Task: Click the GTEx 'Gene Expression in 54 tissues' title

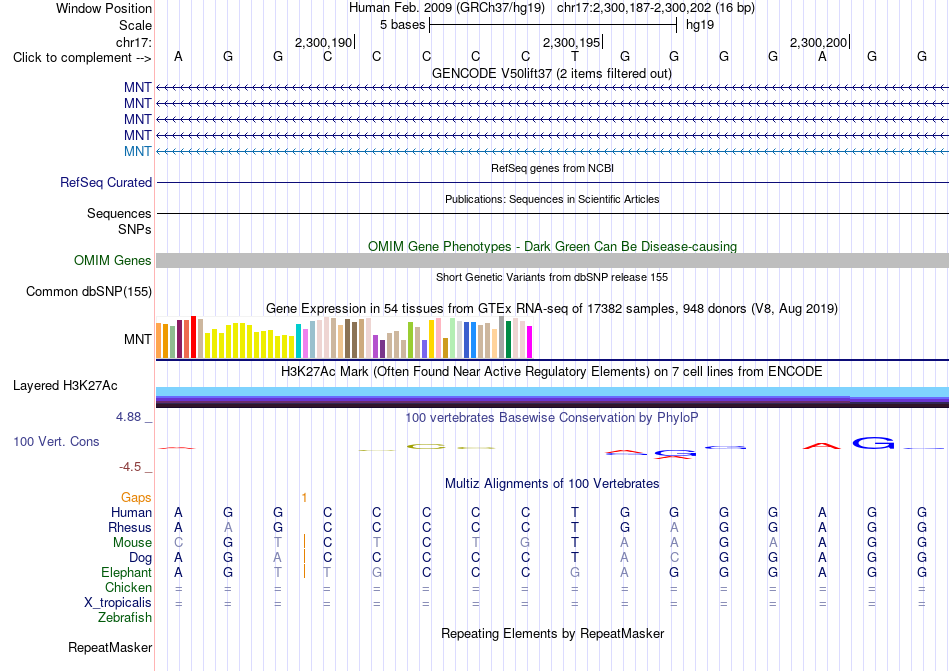Action: 552,309
